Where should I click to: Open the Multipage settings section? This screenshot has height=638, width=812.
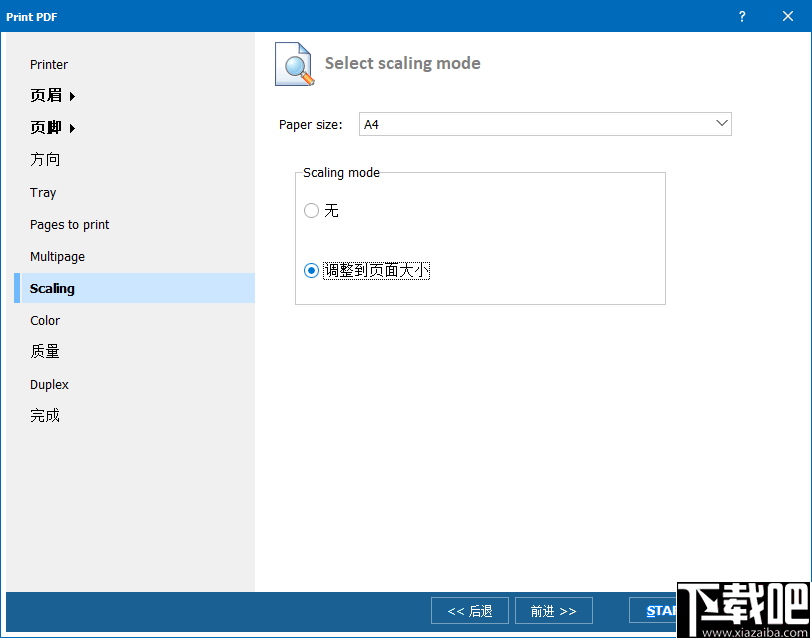(57, 256)
